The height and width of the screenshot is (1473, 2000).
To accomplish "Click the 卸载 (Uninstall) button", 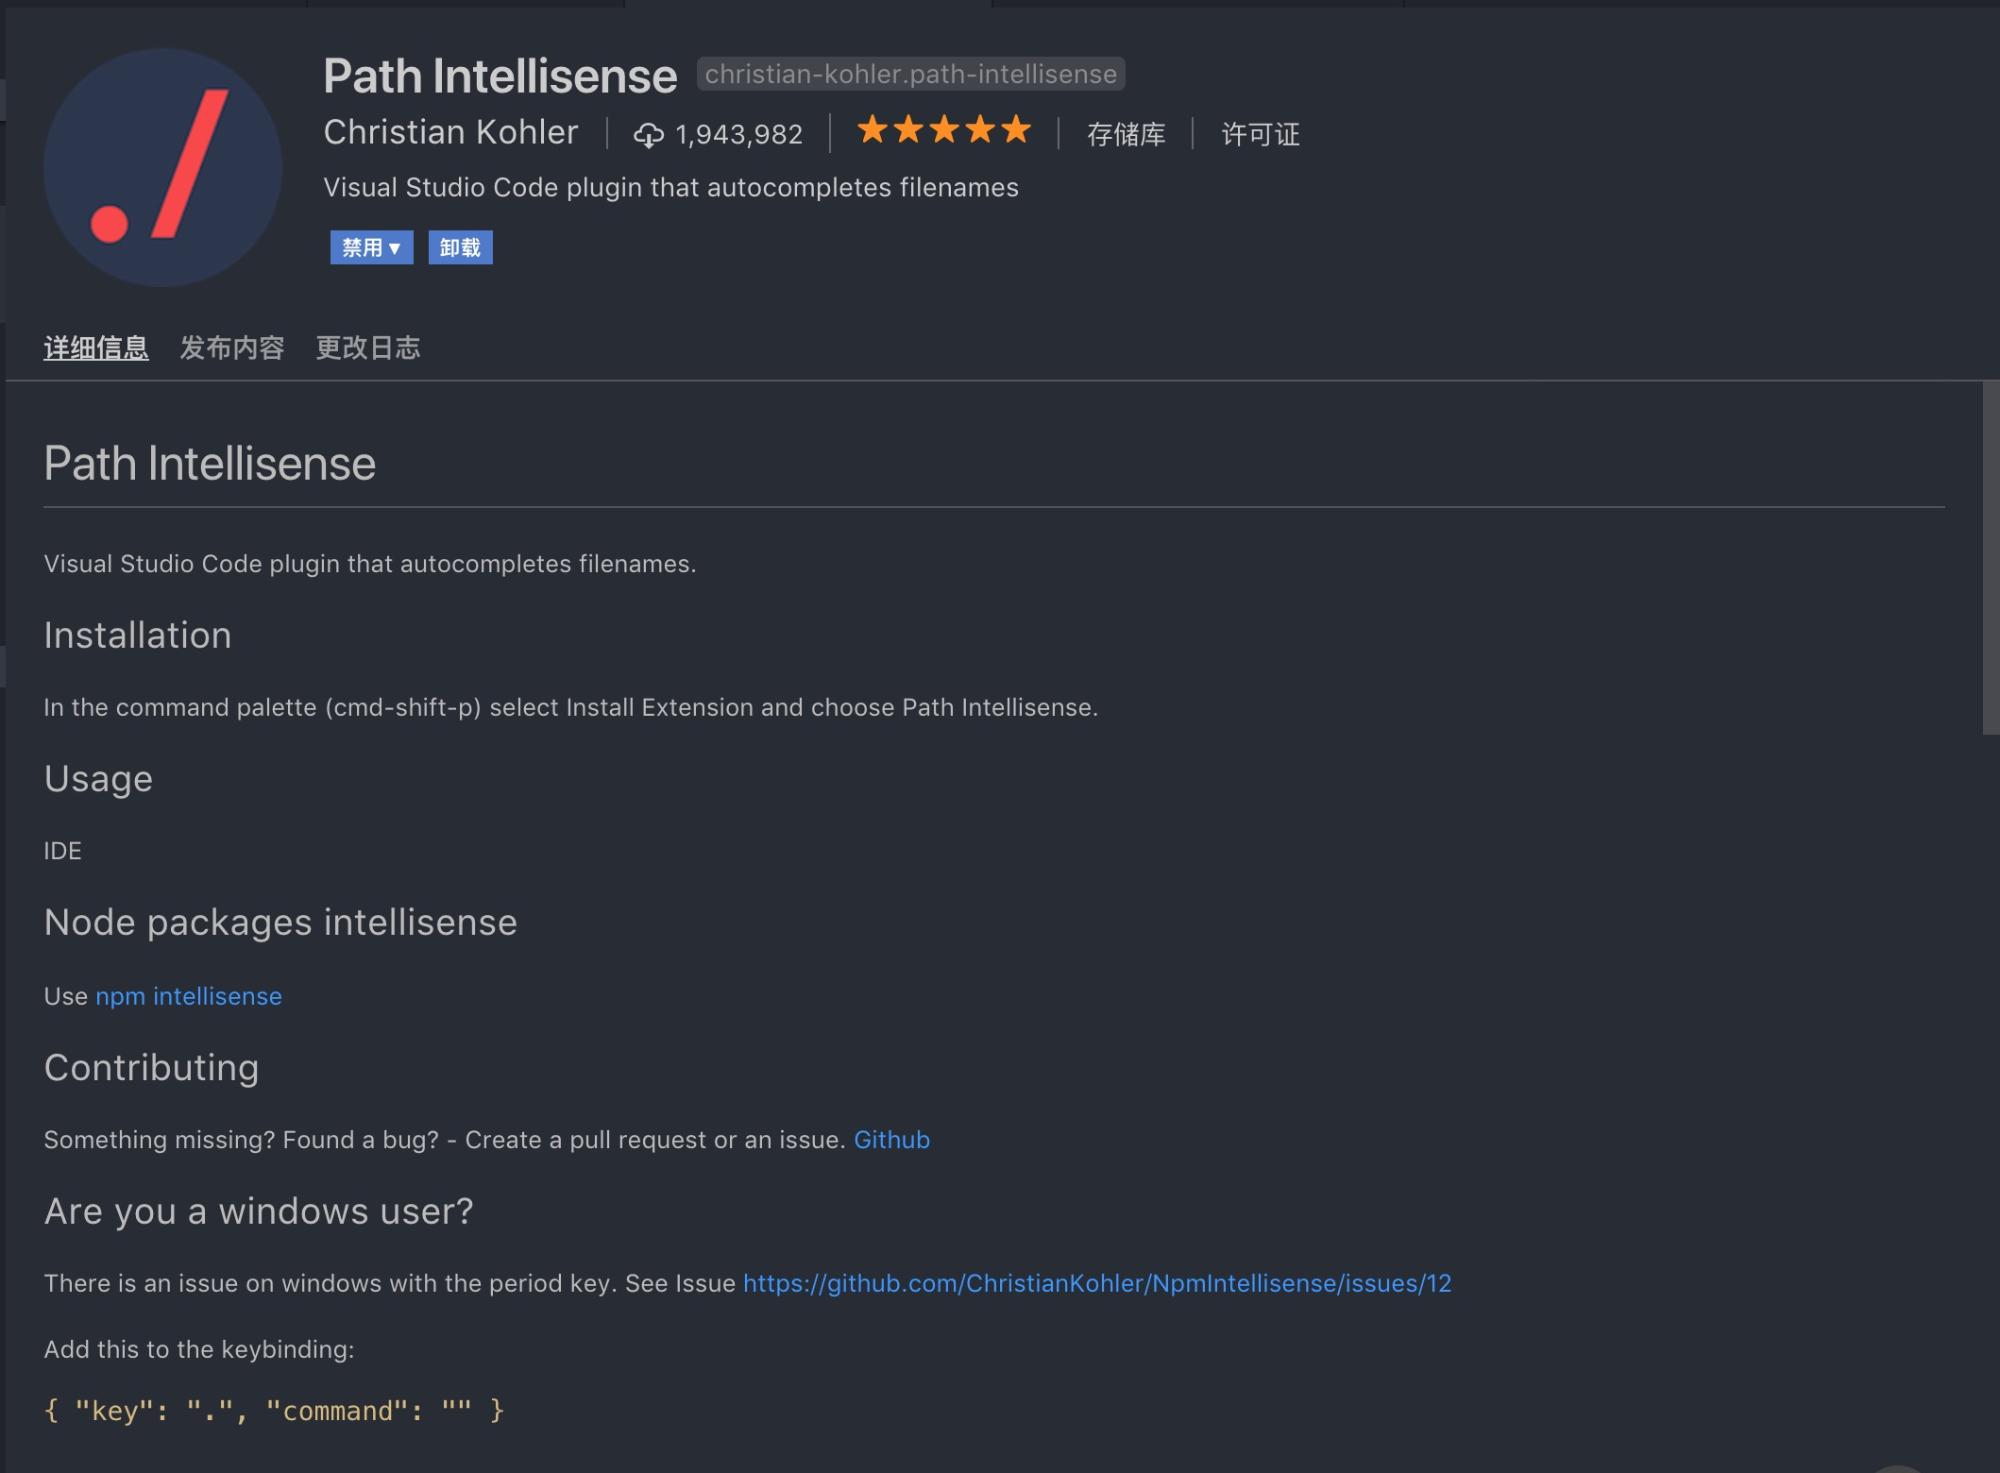I will click(460, 248).
